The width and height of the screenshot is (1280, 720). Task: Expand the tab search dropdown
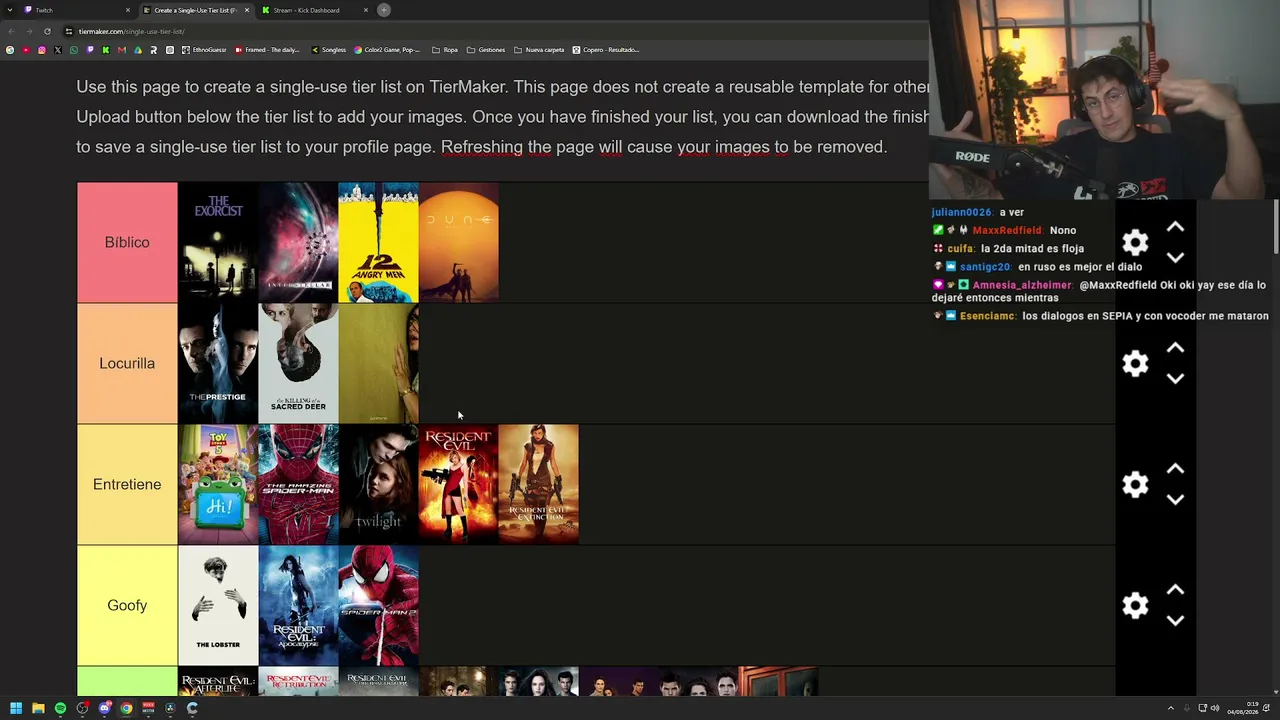tap(10, 10)
